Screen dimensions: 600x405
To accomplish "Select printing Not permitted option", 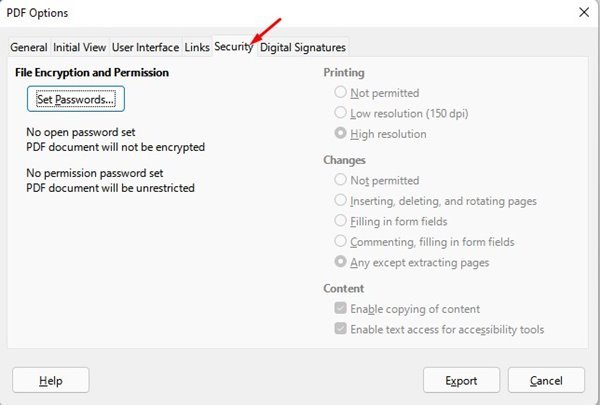I will tap(342, 94).
